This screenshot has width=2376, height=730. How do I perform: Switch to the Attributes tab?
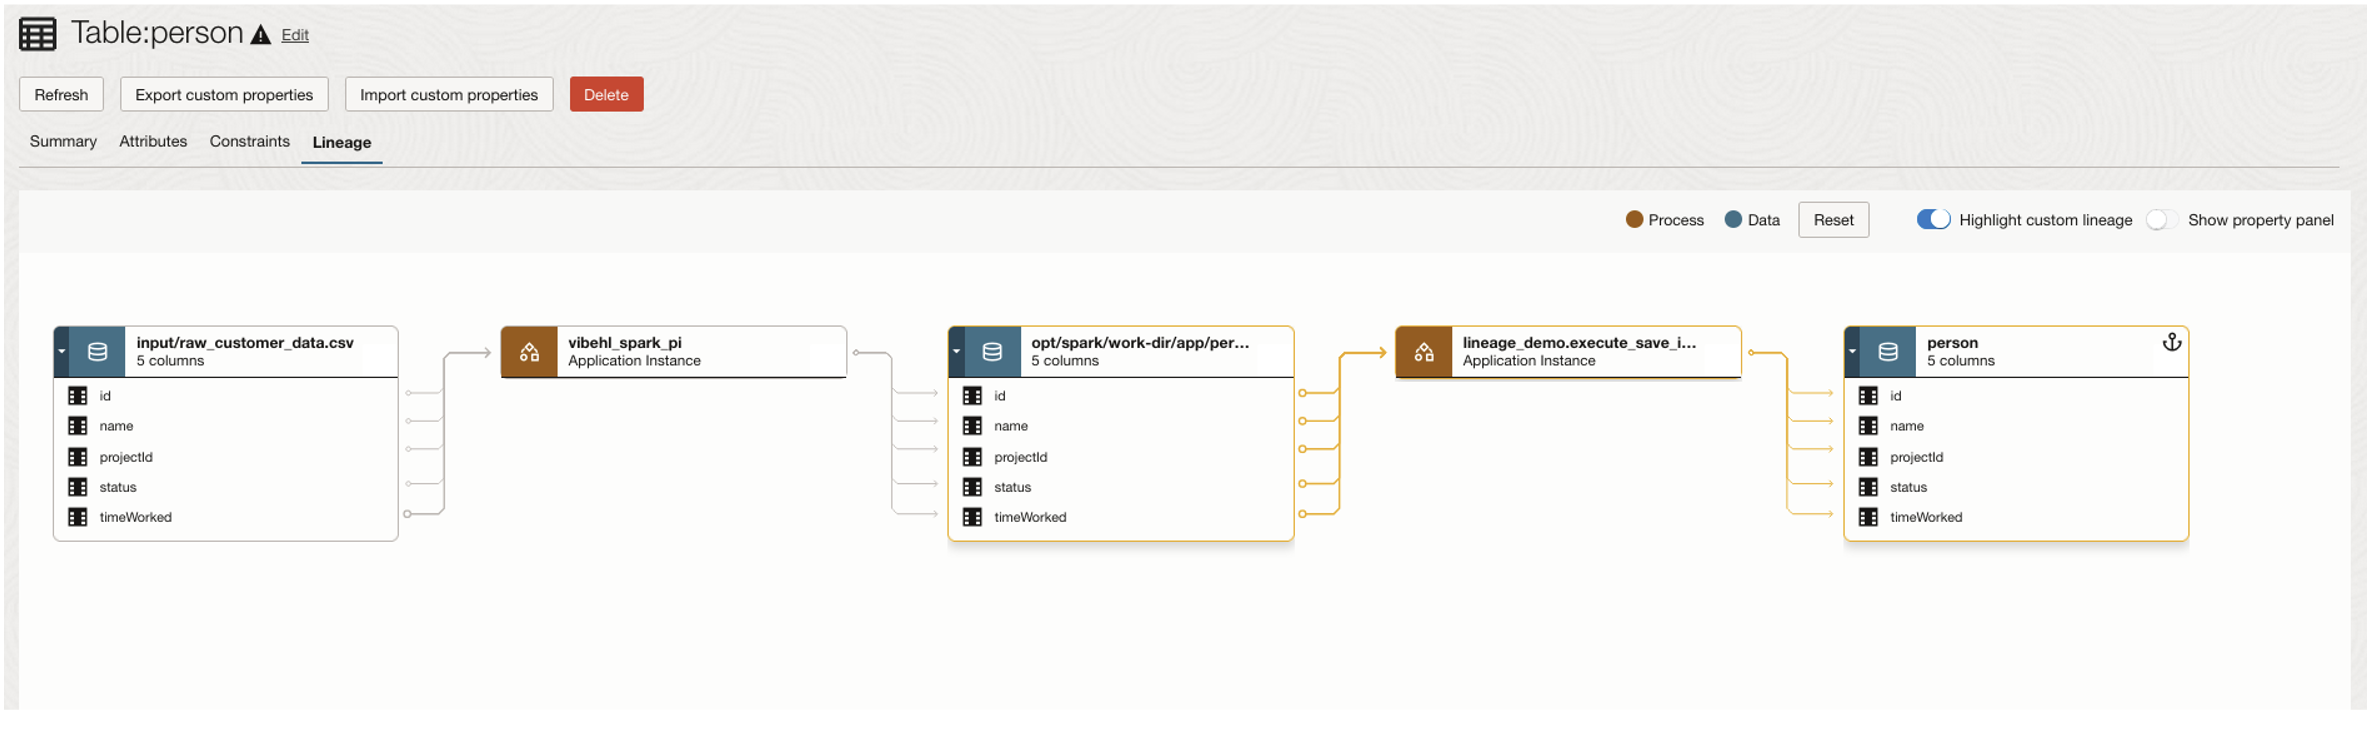152,141
